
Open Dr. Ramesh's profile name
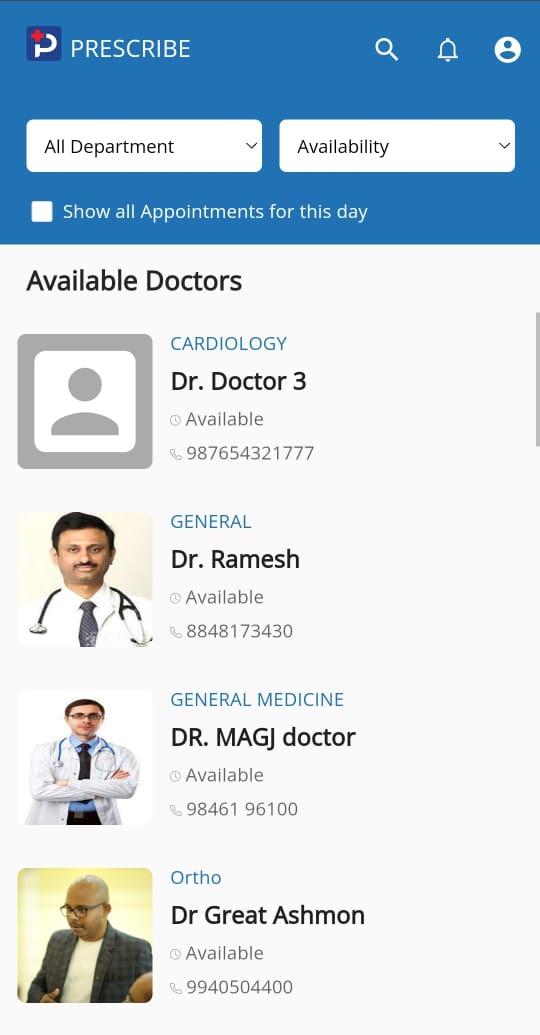click(235, 559)
